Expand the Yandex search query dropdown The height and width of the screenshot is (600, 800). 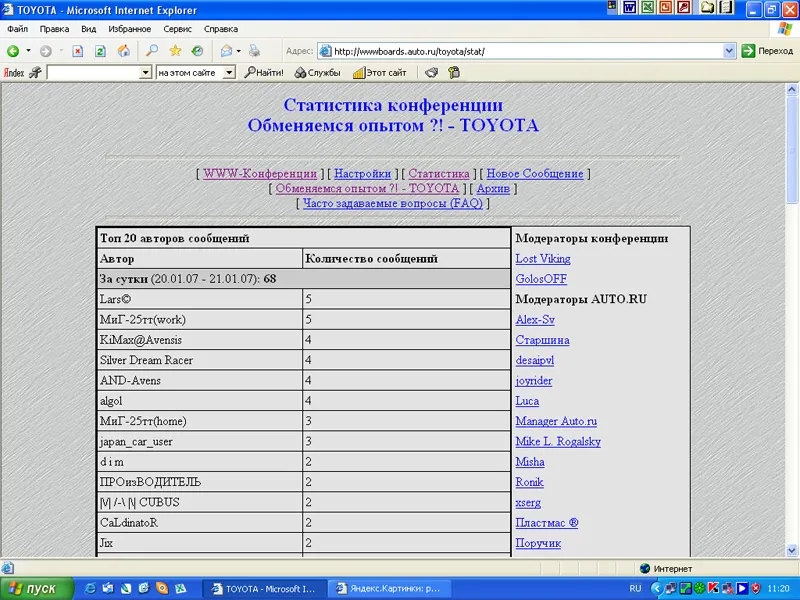click(145, 73)
